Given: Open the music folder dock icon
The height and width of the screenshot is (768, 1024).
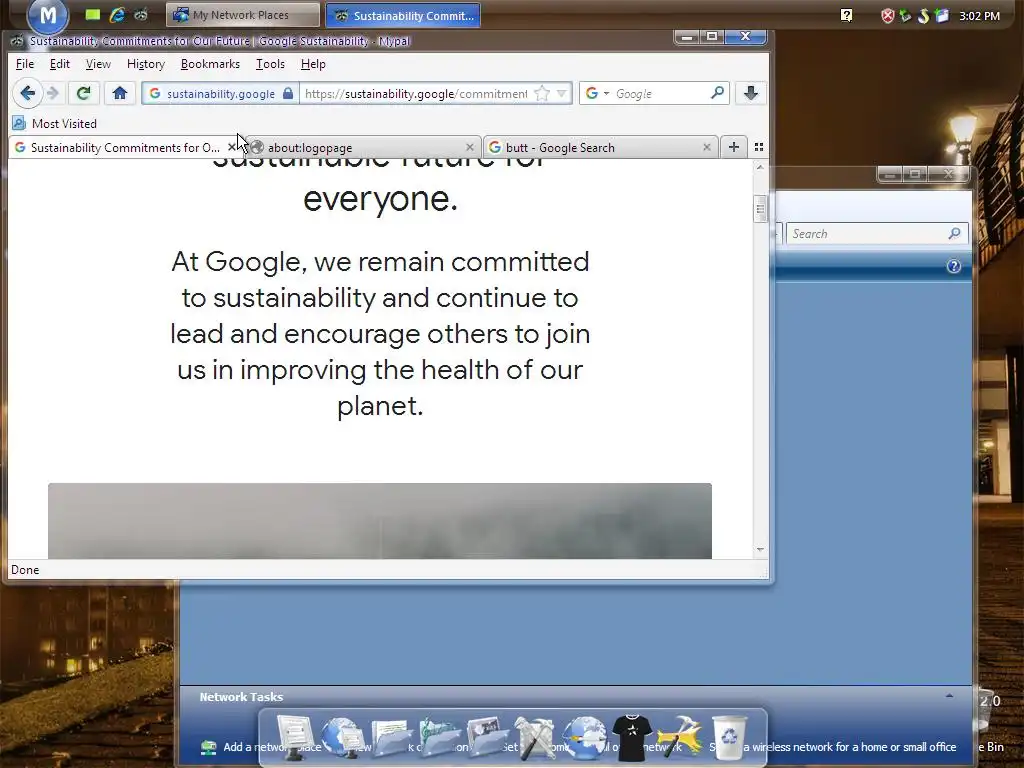Looking at the screenshot, I should point(439,737).
